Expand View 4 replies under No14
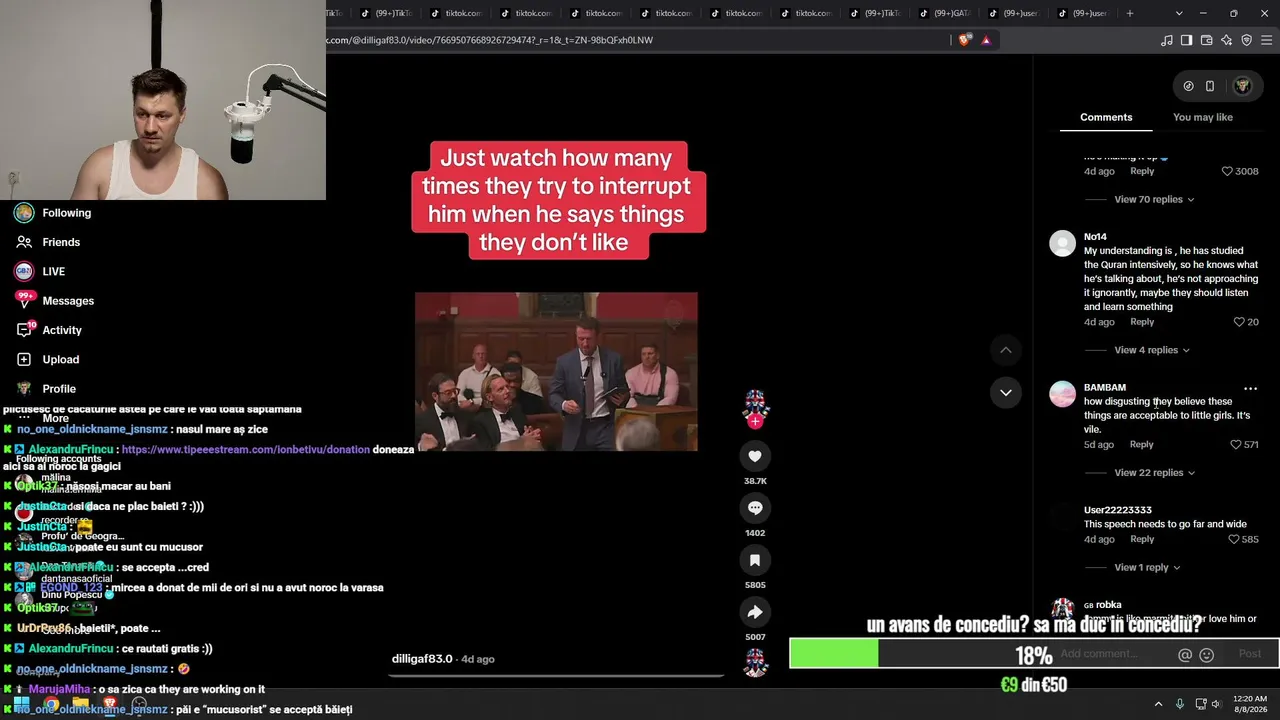The width and height of the screenshot is (1280, 720). coord(1152,350)
